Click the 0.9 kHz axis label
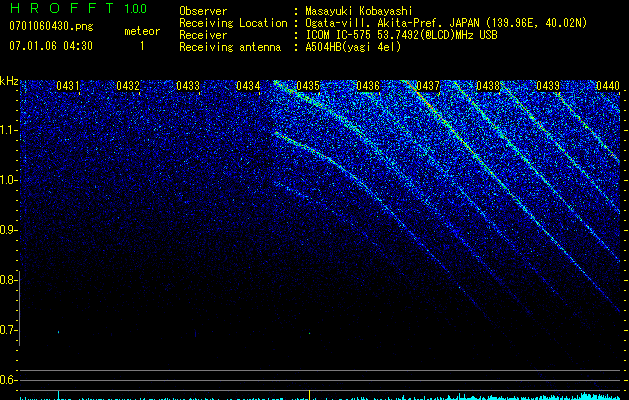The height and width of the screenshot is (400, 629). tap(6, 230)
